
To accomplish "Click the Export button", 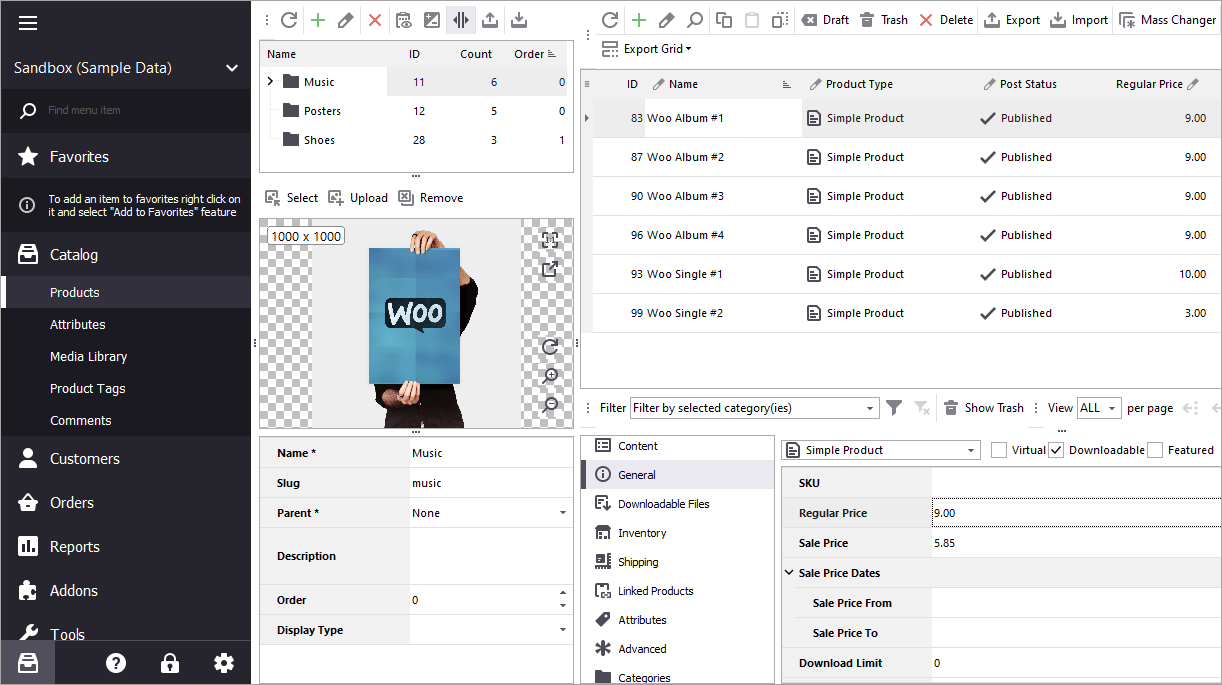I will point(1011,19).
